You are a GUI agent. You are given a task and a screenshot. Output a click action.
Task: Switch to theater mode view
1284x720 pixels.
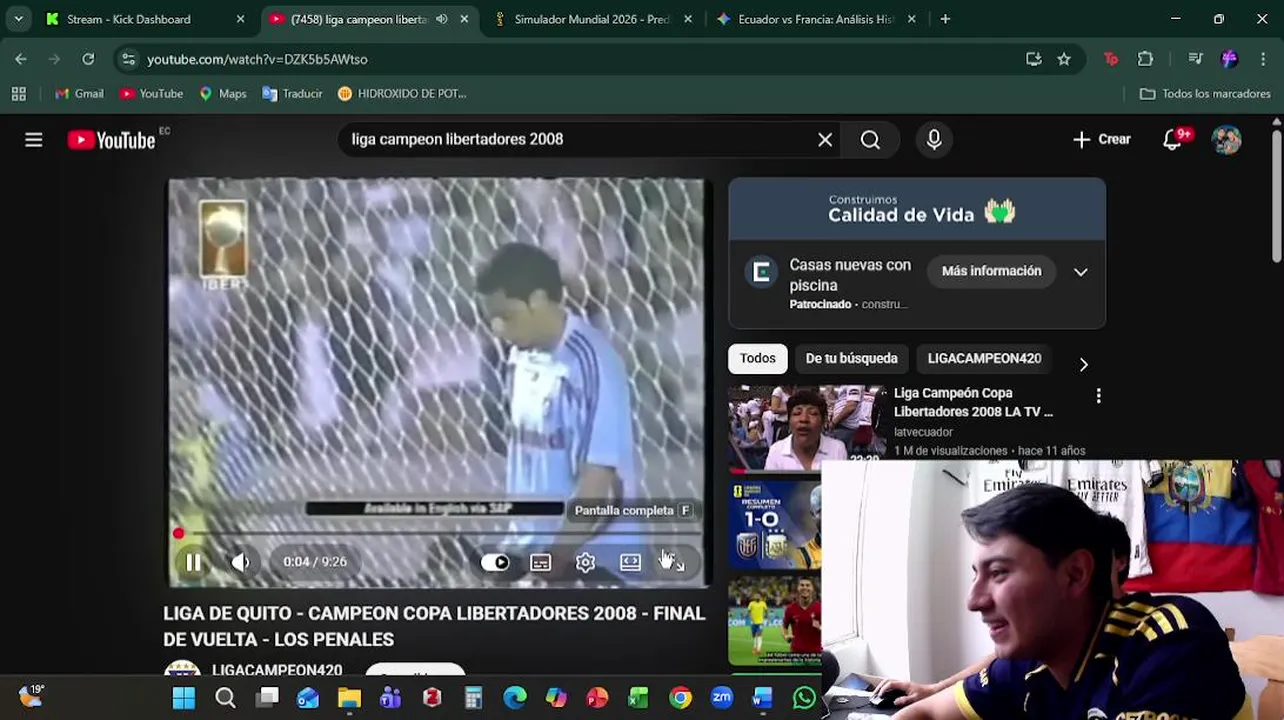(x=630, y=562)
